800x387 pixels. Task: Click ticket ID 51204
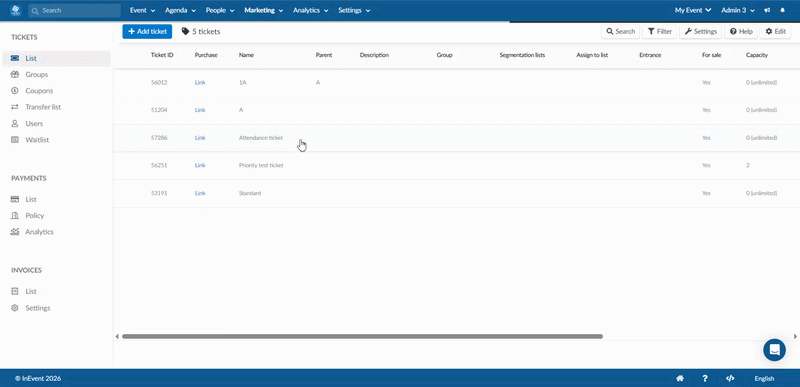159,110
